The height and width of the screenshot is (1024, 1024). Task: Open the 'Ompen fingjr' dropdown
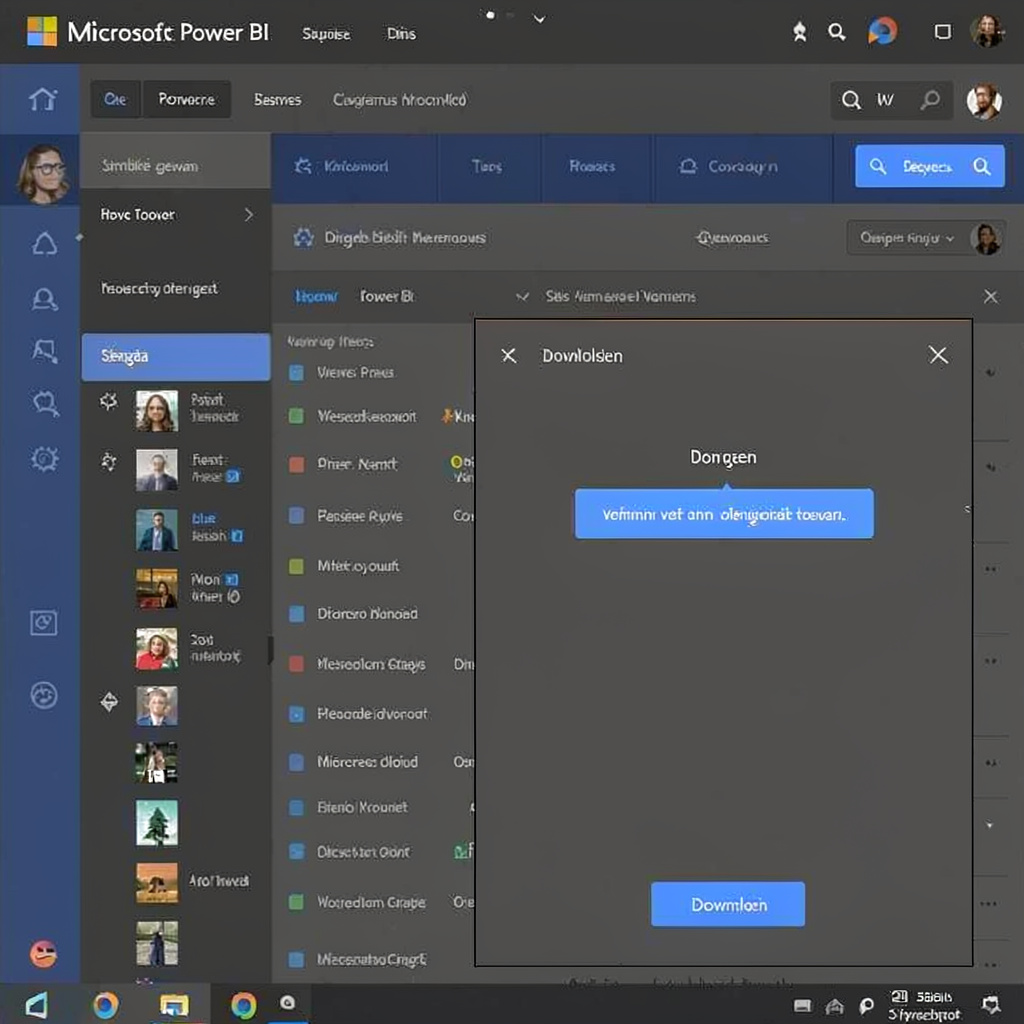click(x=907, y=238)
